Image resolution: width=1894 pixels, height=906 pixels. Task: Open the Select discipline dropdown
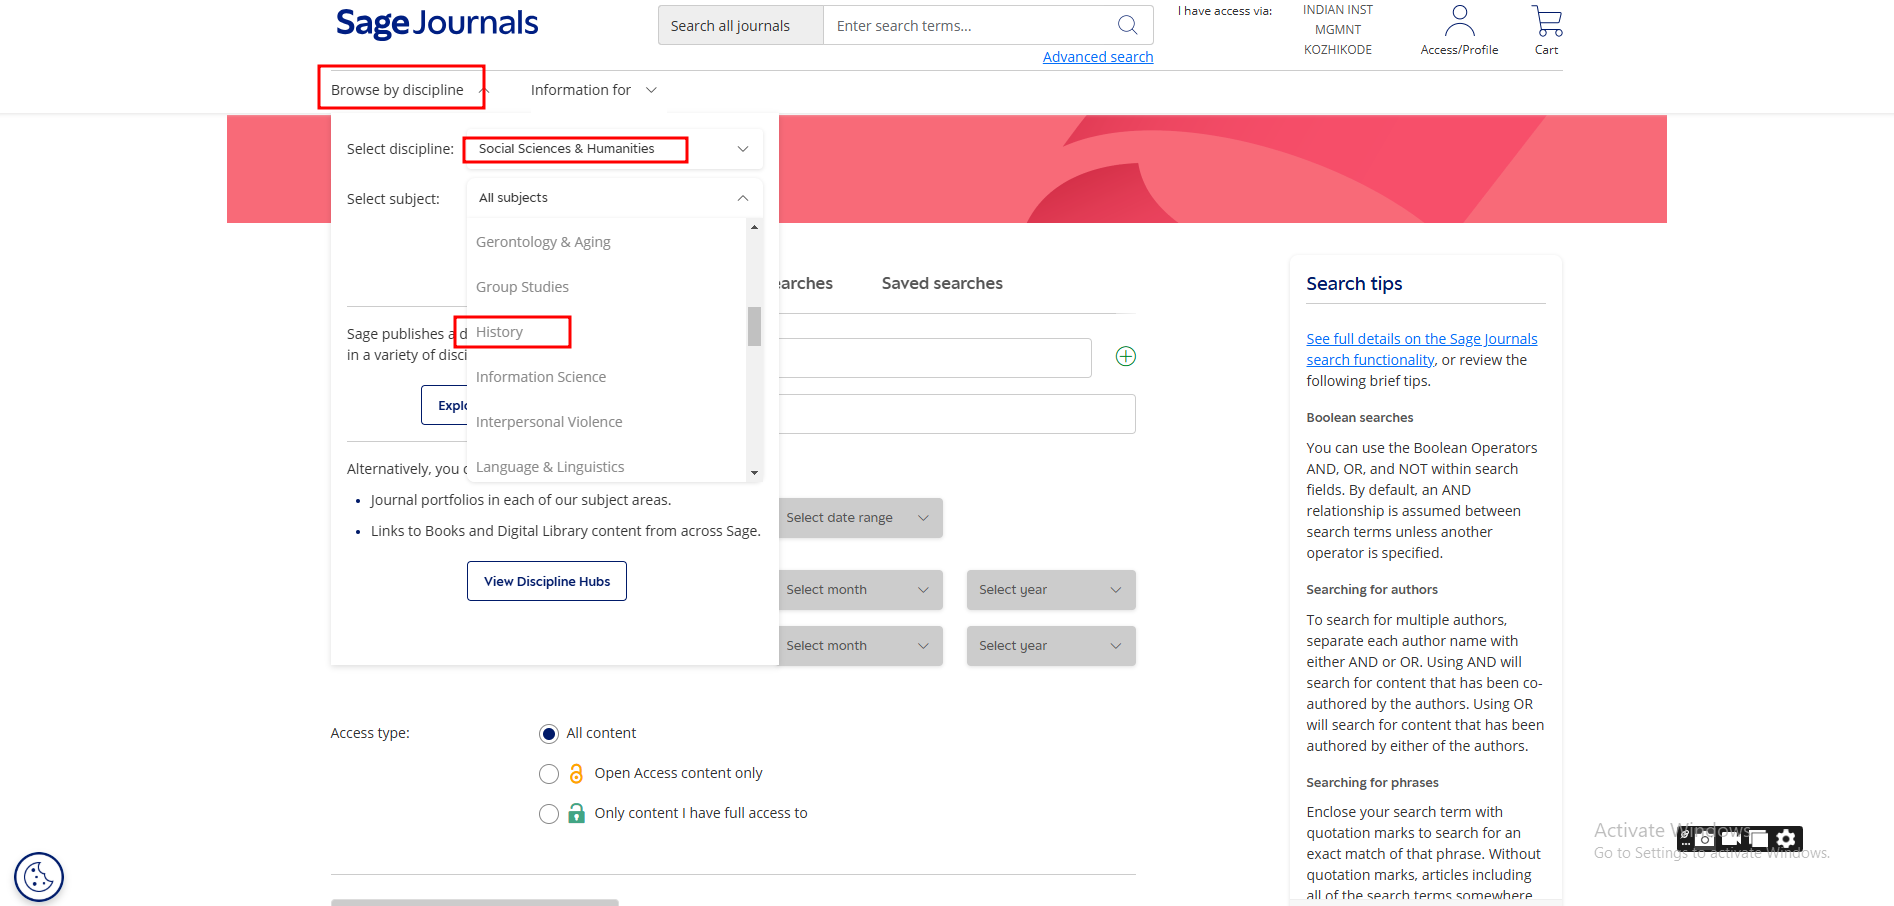(612, 149)
